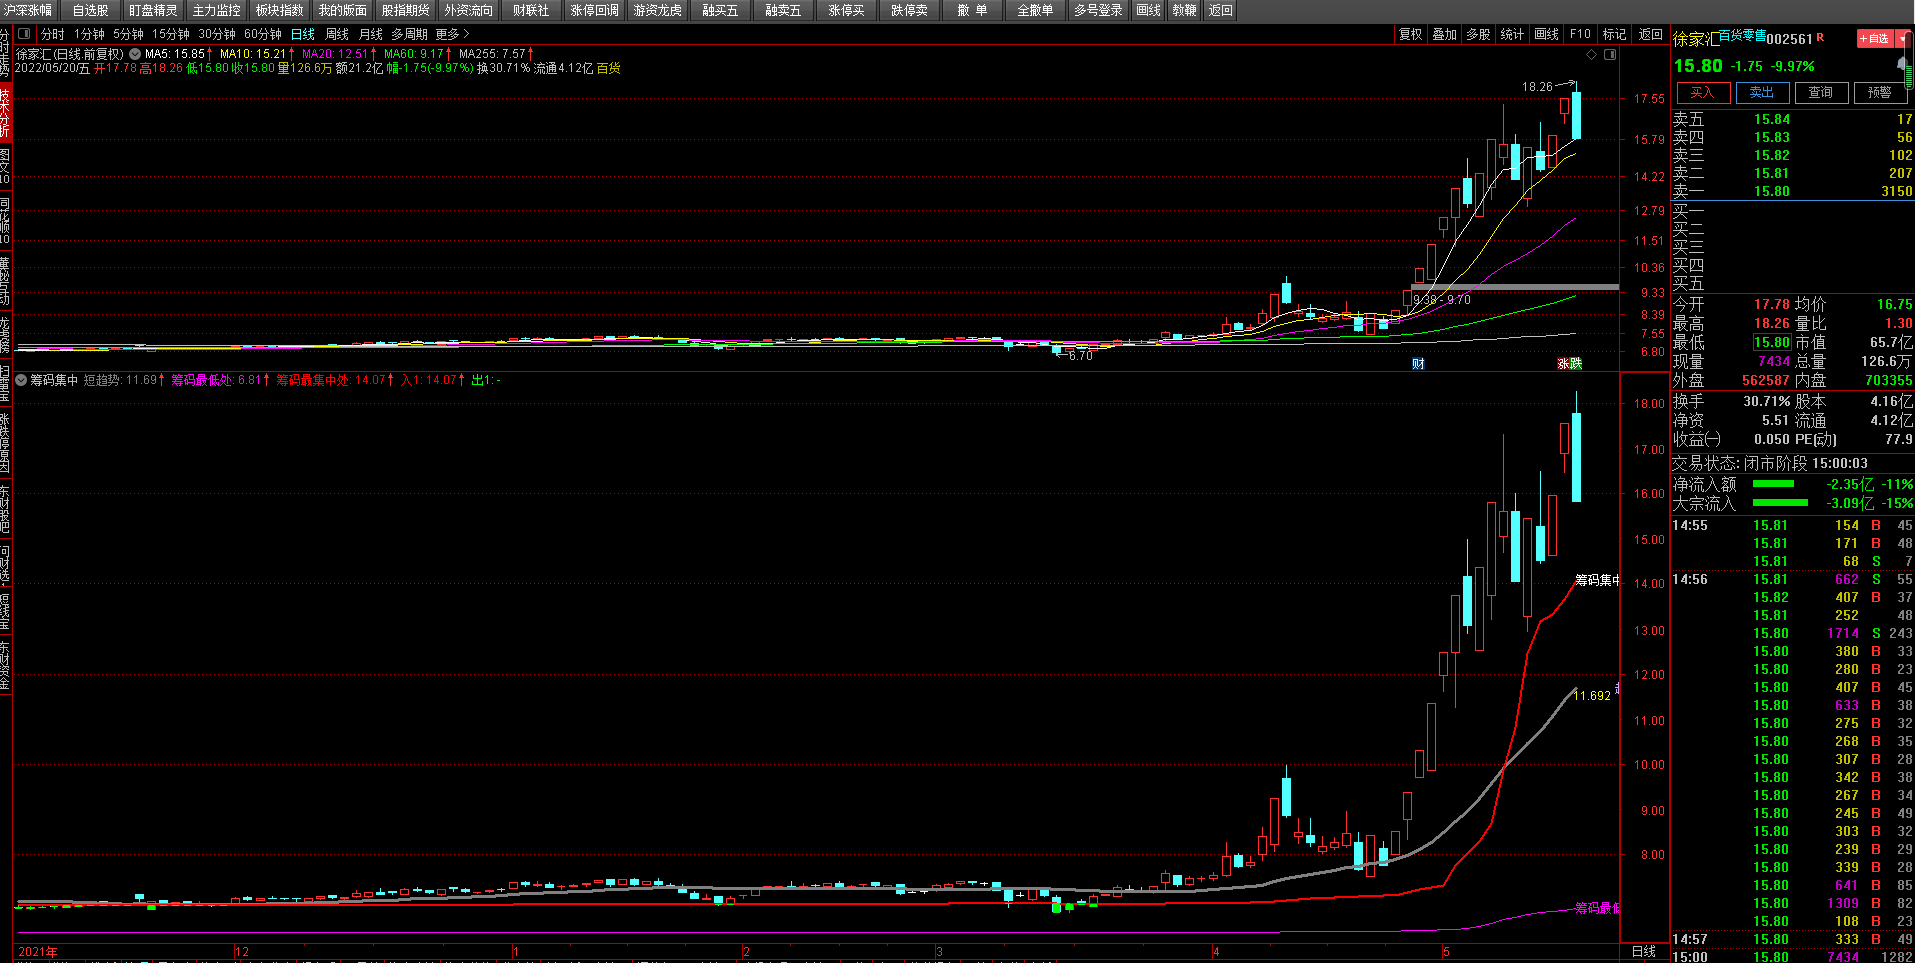Open F10 company info

1581,34
